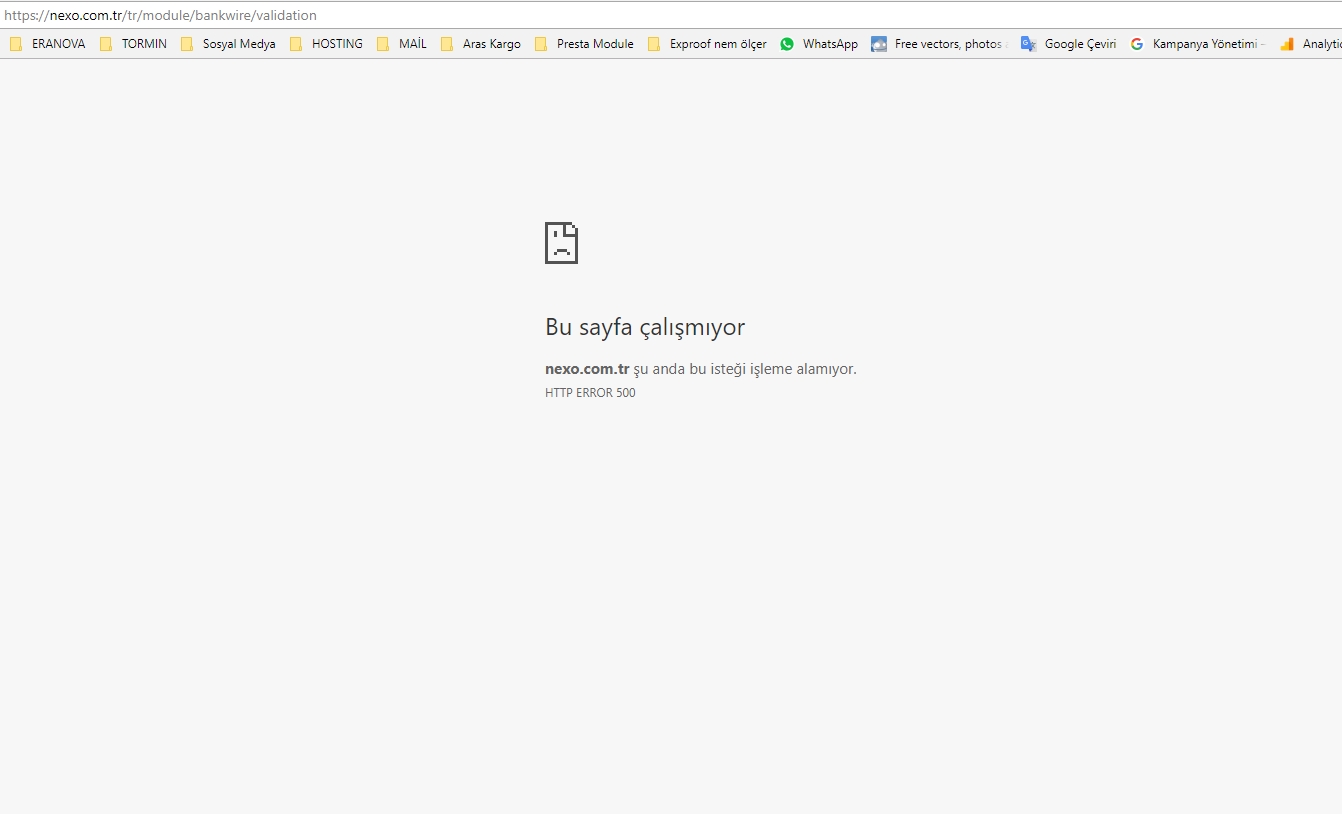Click the sad page error icon
This screenshot has height=814, width=1342.
tap(561, 243)
